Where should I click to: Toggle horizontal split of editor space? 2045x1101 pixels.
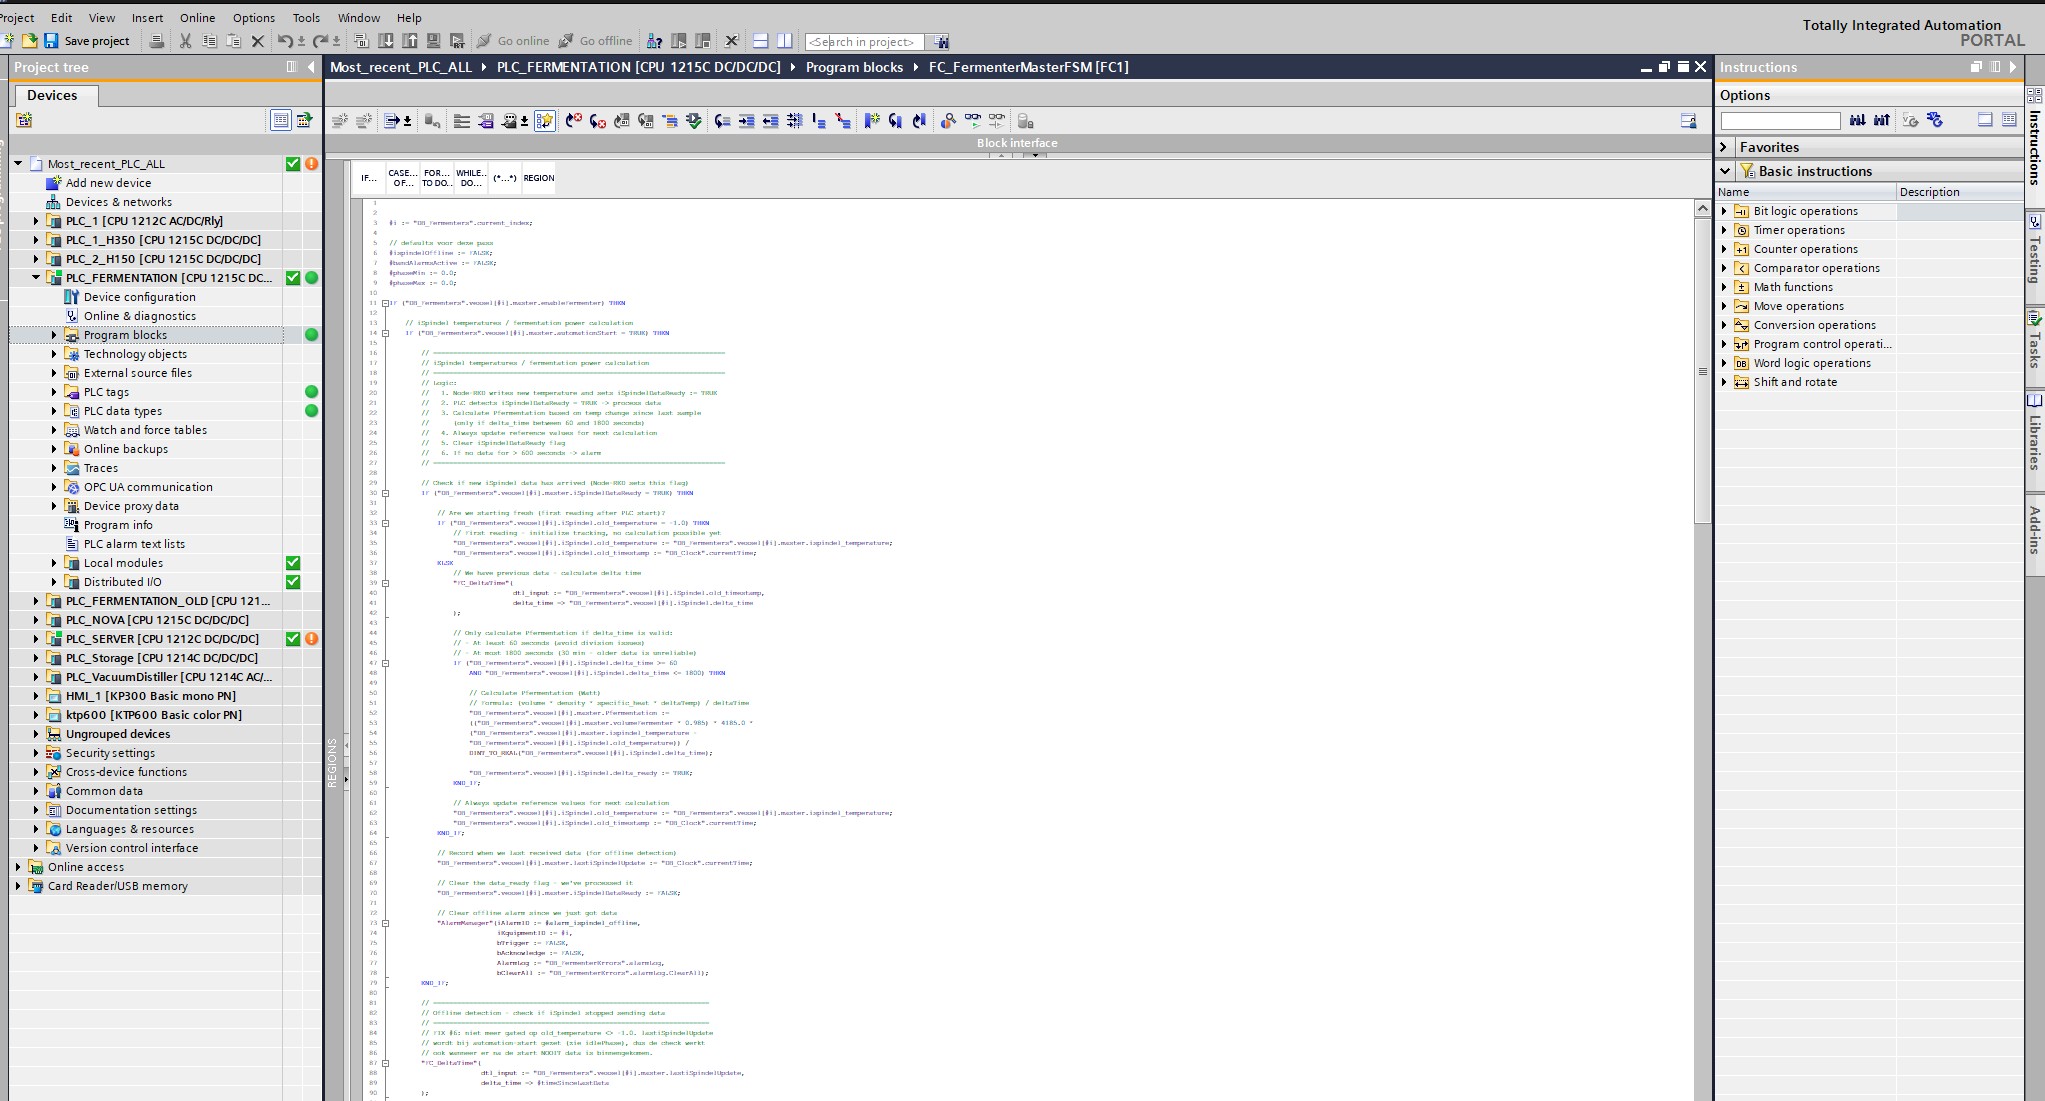click(x=760, y=41)
